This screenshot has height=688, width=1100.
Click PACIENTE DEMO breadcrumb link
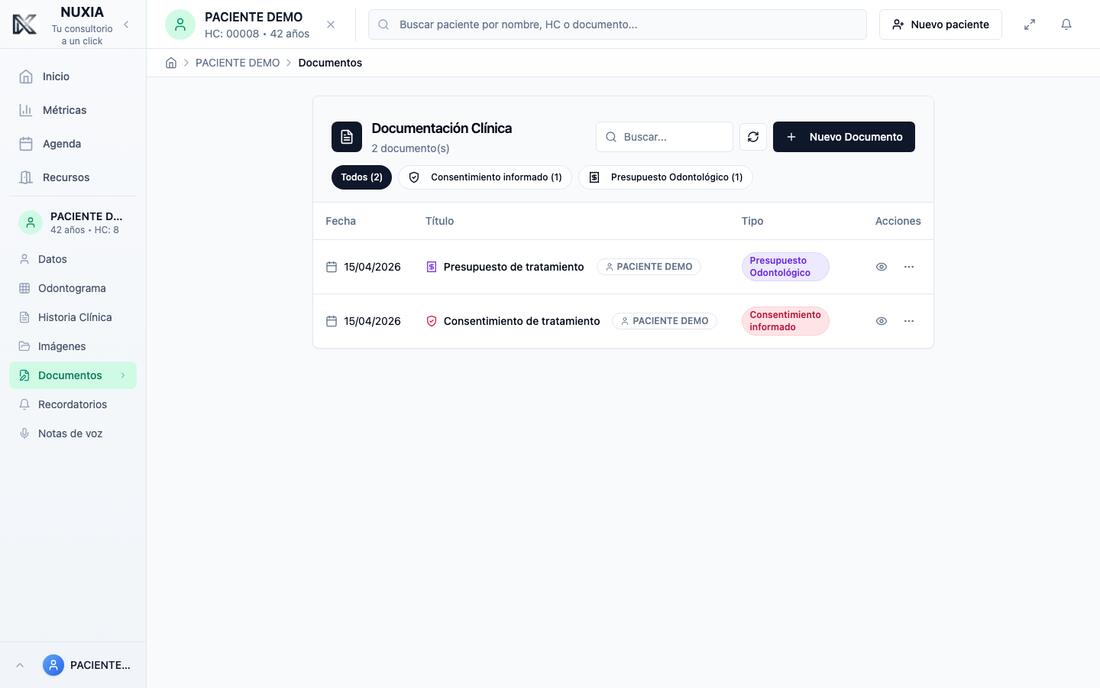(237, 63)
